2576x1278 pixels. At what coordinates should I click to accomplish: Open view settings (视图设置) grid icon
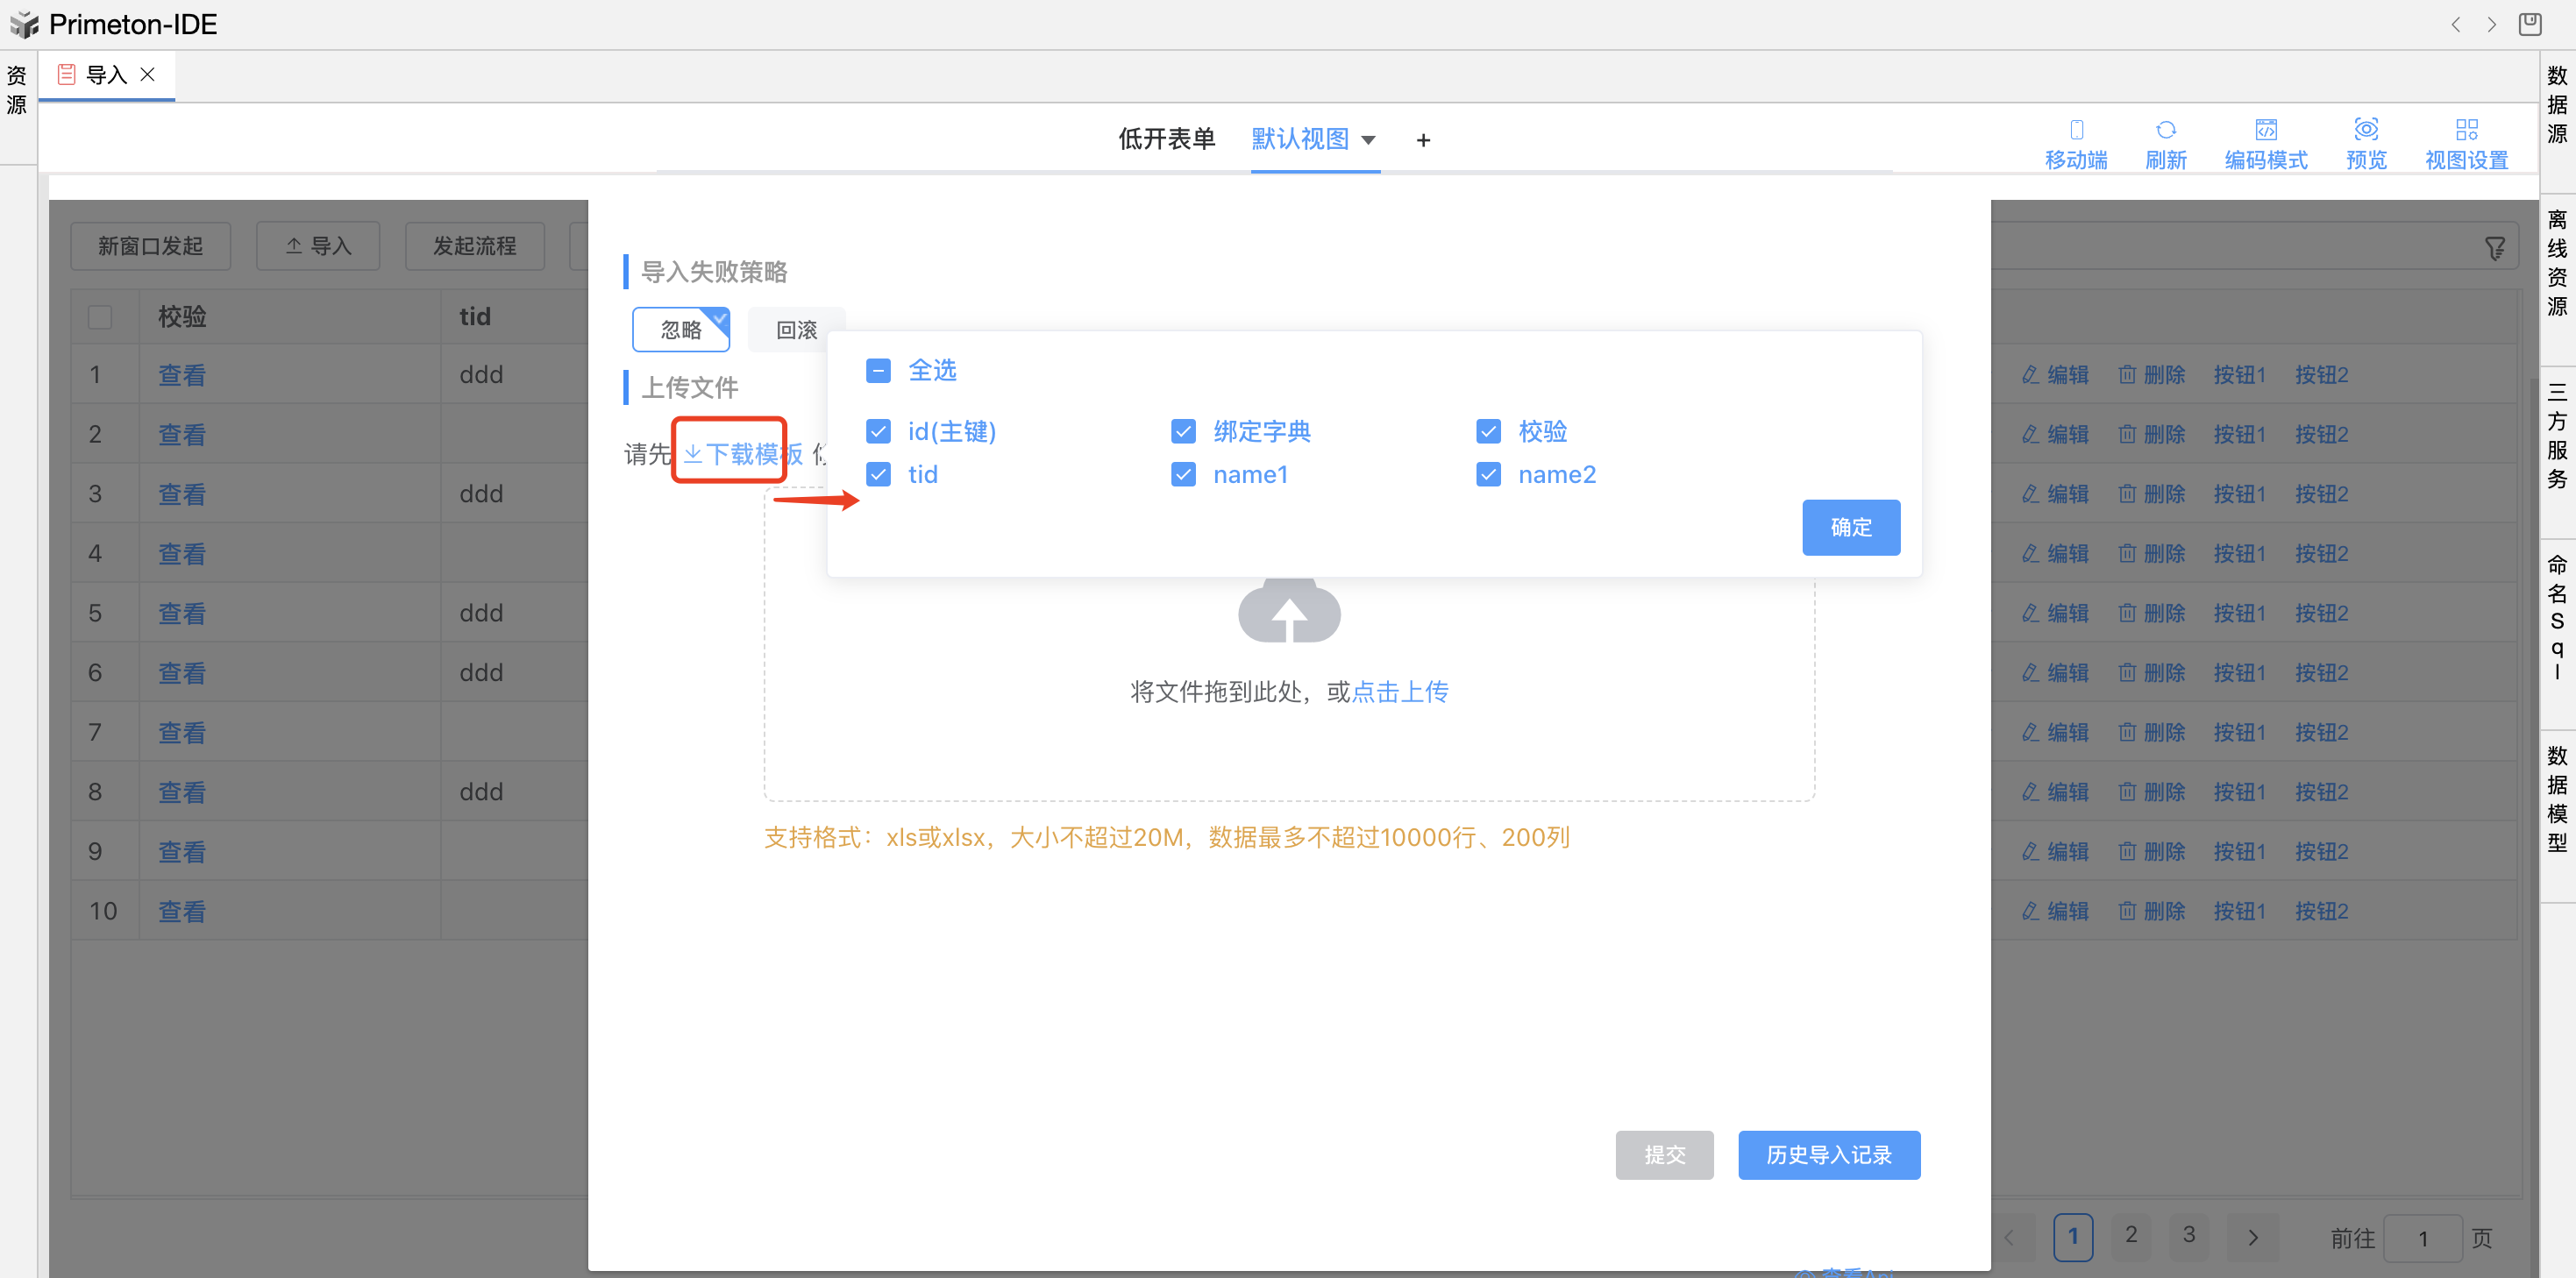pos(2466,130)
